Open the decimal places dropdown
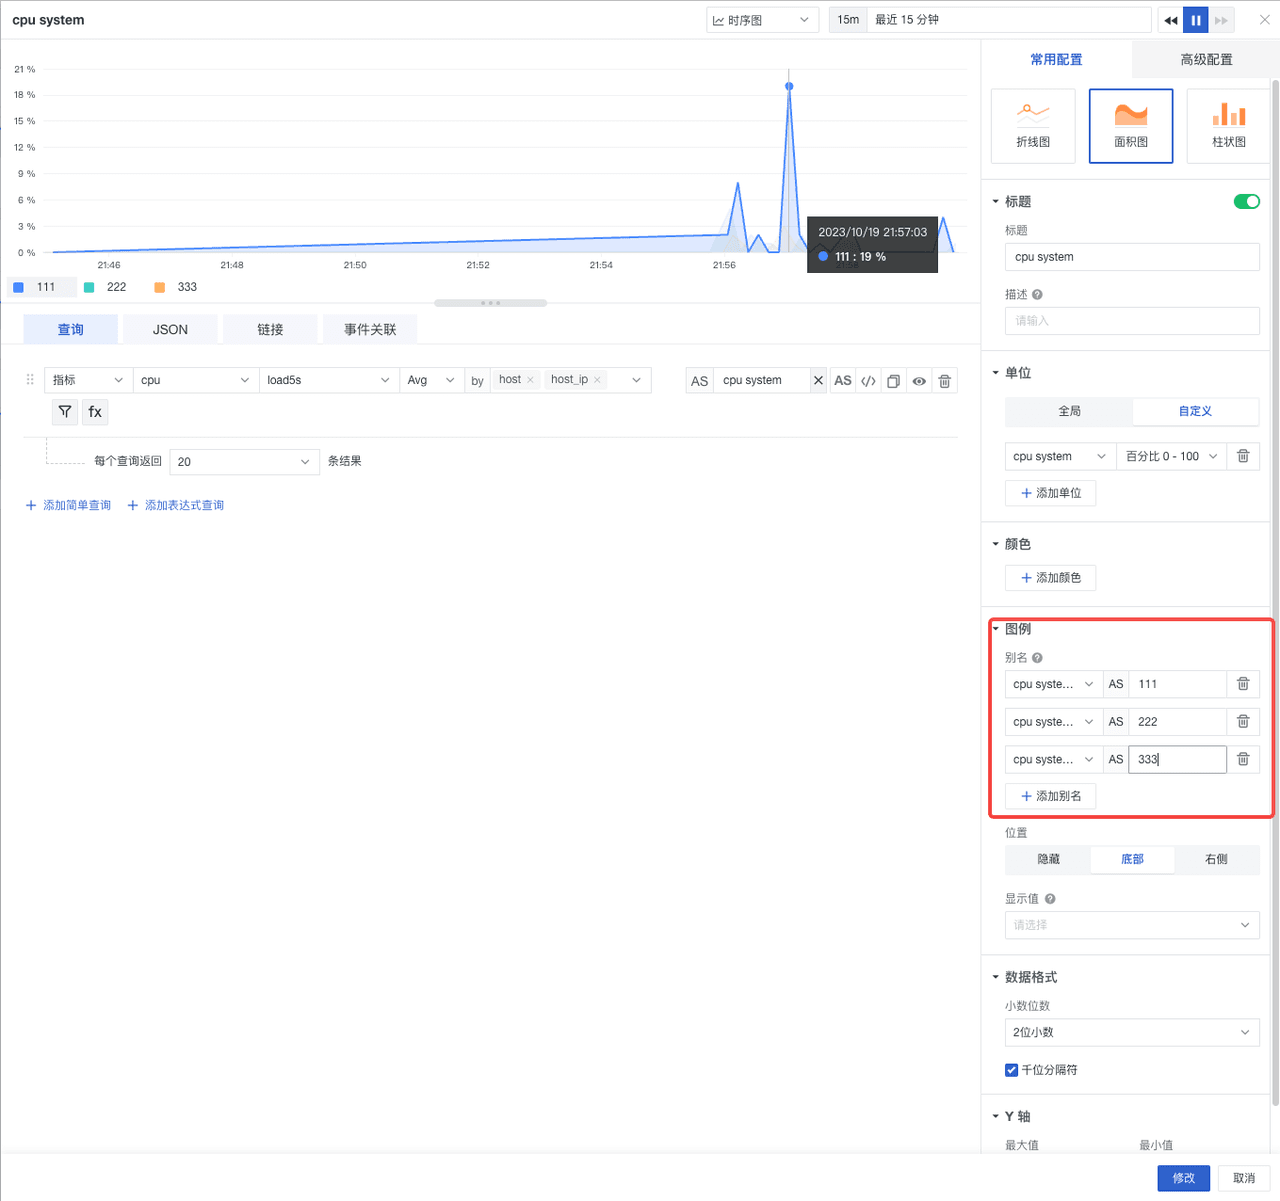Image resolution: width=1280 pixels, height=1201 pixels. (1132, 1032)
